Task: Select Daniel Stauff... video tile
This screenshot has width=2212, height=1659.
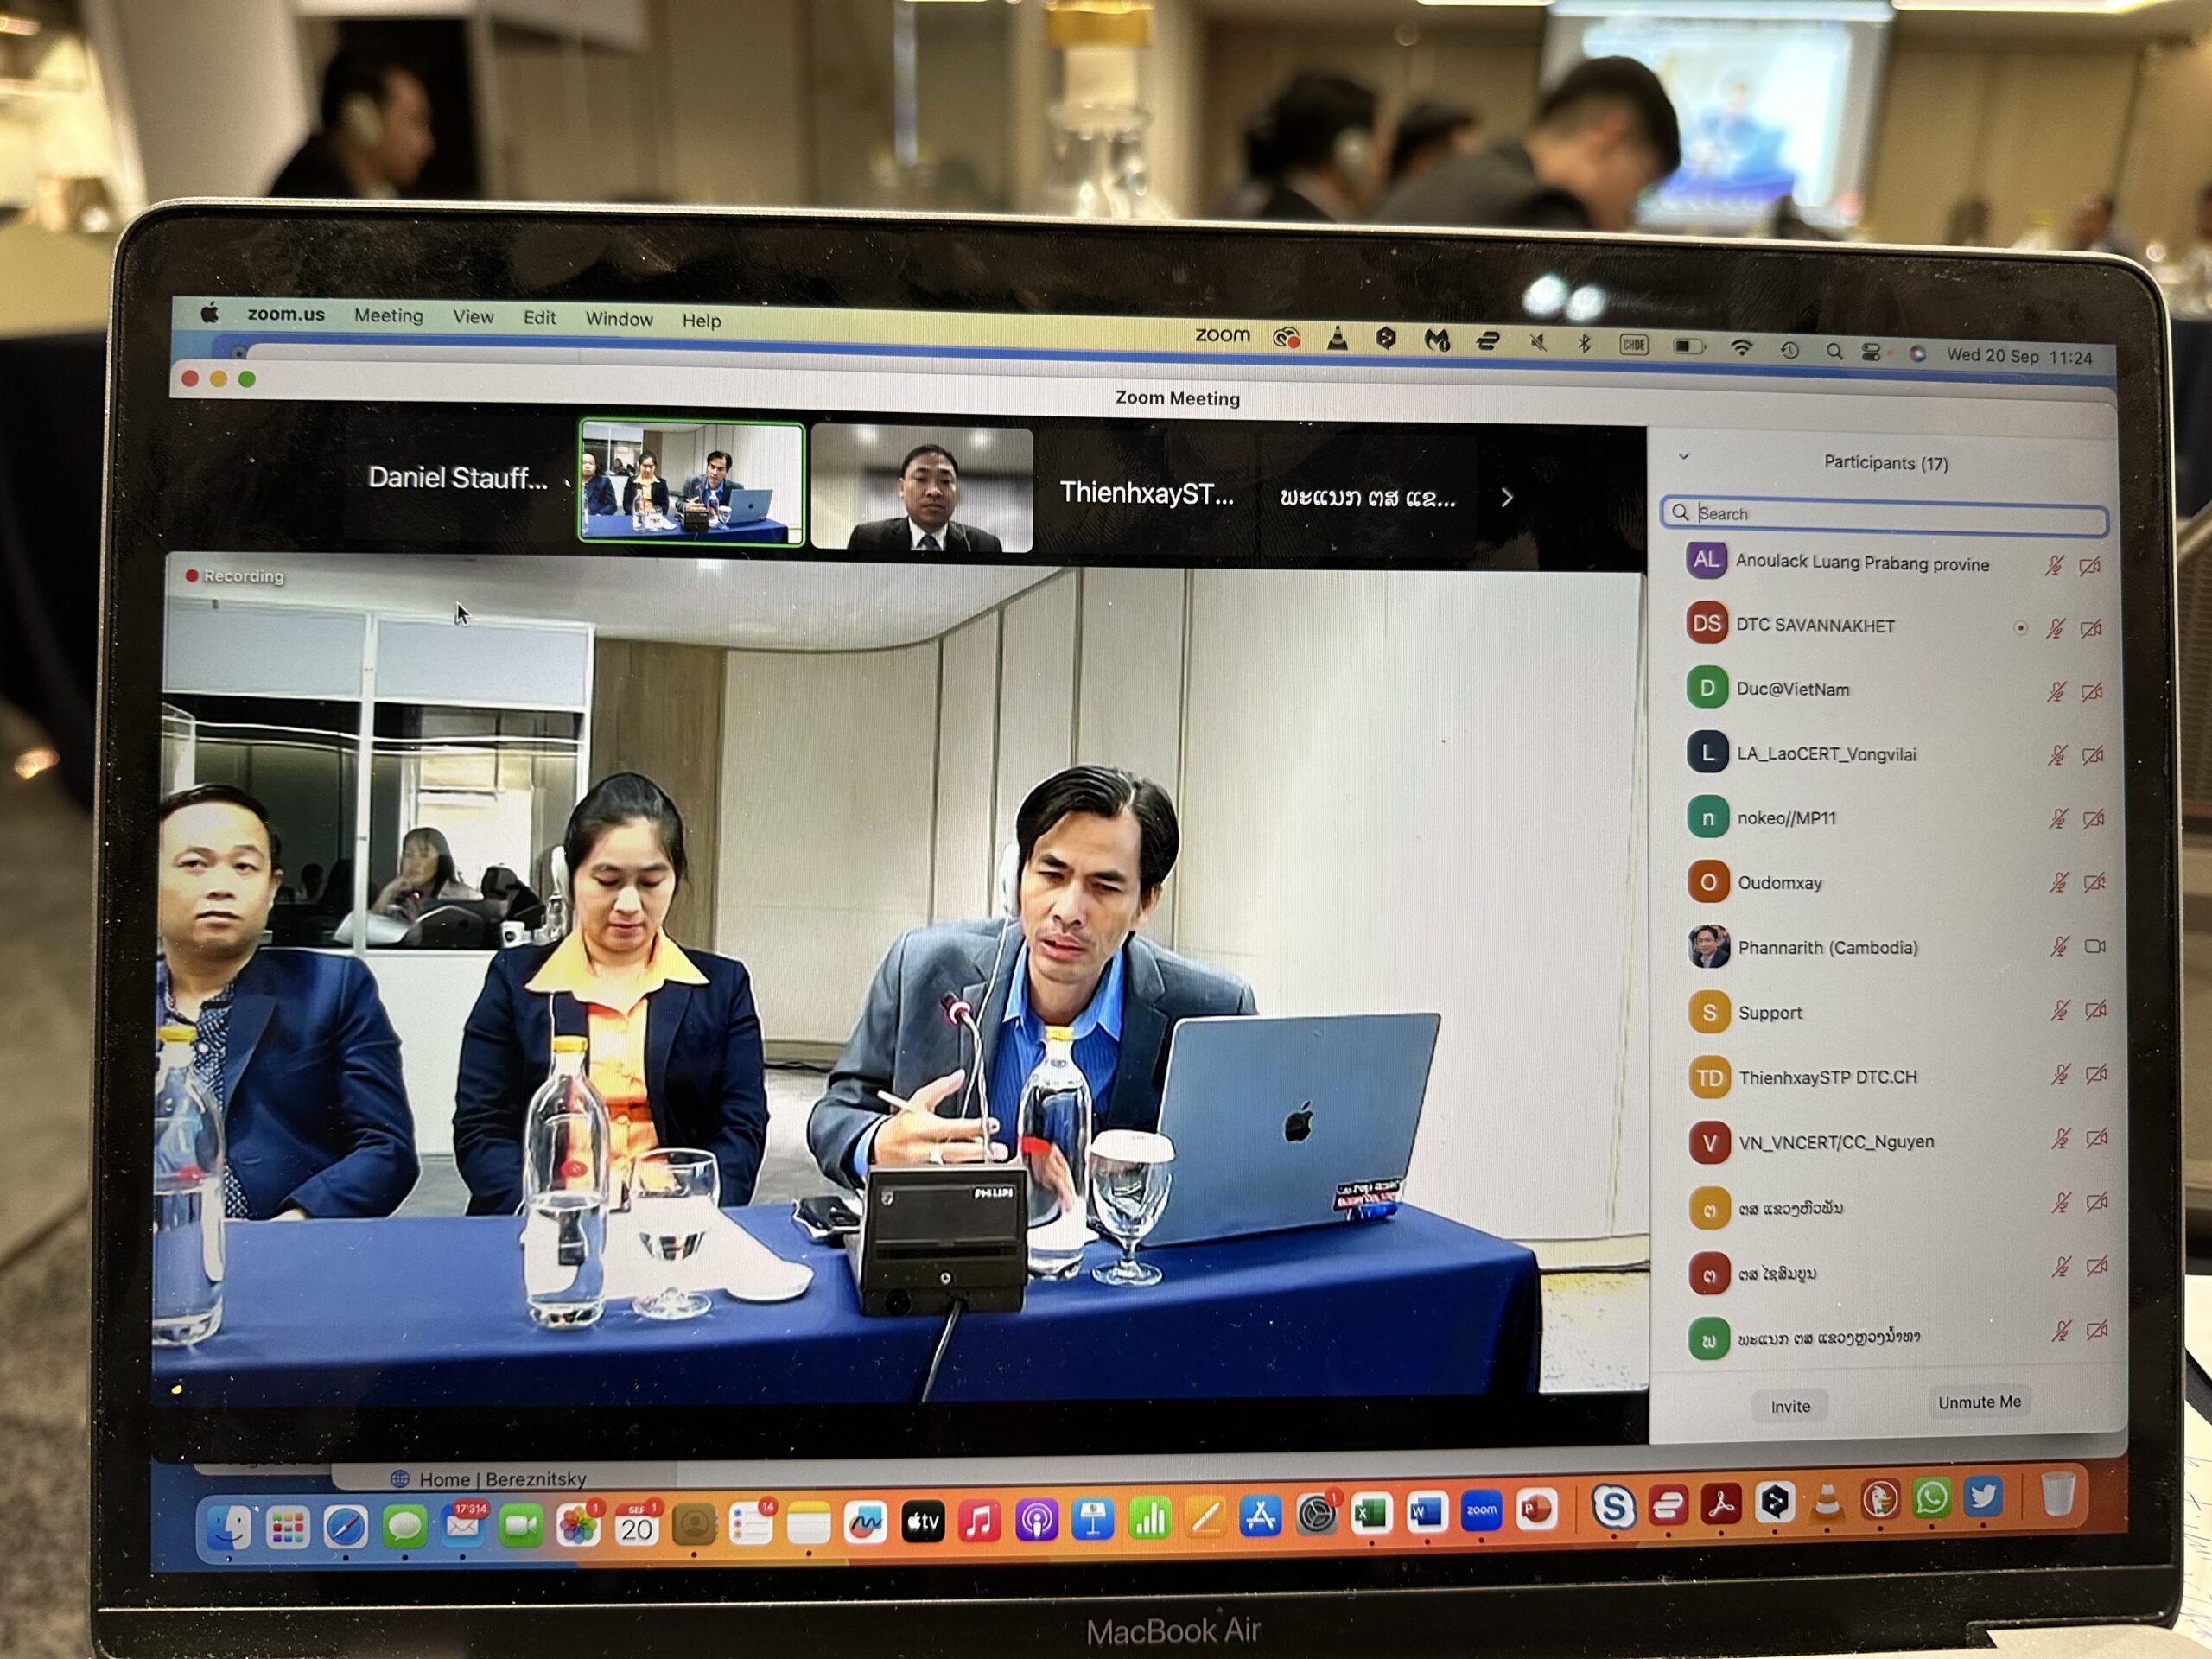Action: click(457, 477)
